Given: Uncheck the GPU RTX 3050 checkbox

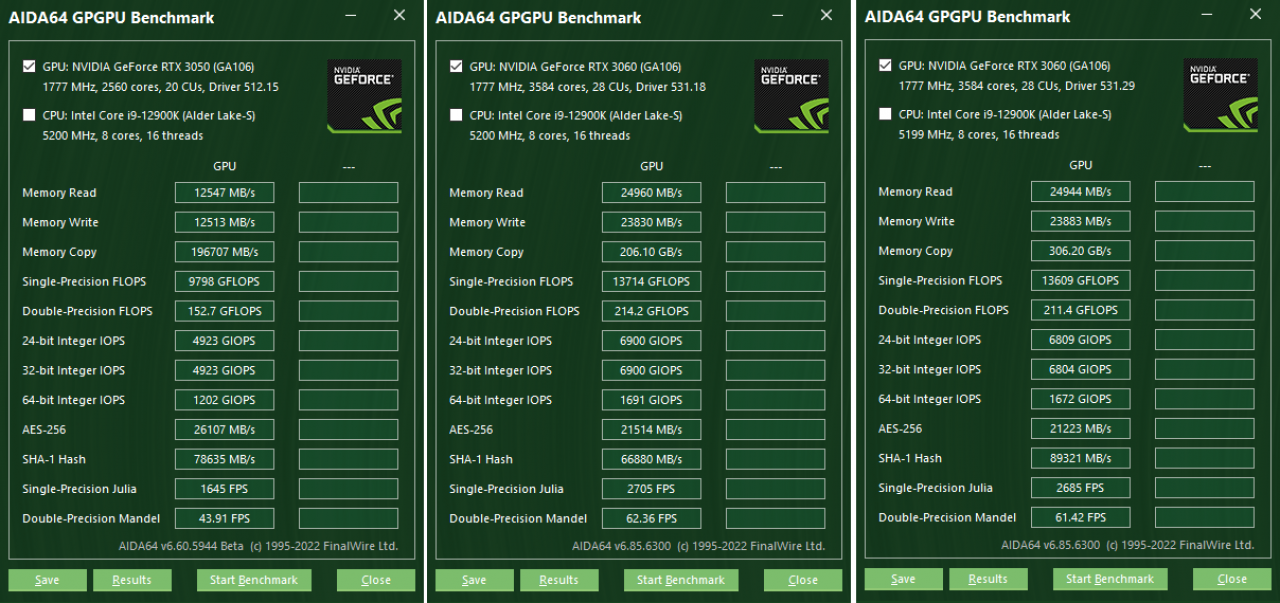Looking at the screenshot, I should coord(29,67).
